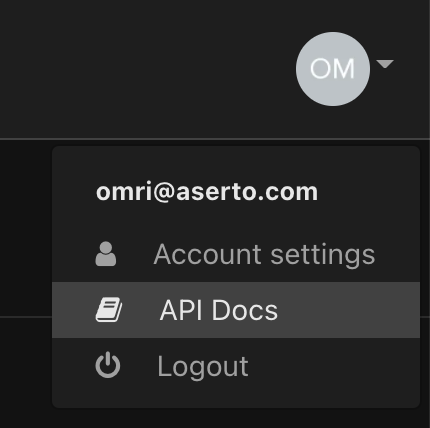Open Account settings from the user menu
This screenshot has height=428, width=430.
(236, 254)
